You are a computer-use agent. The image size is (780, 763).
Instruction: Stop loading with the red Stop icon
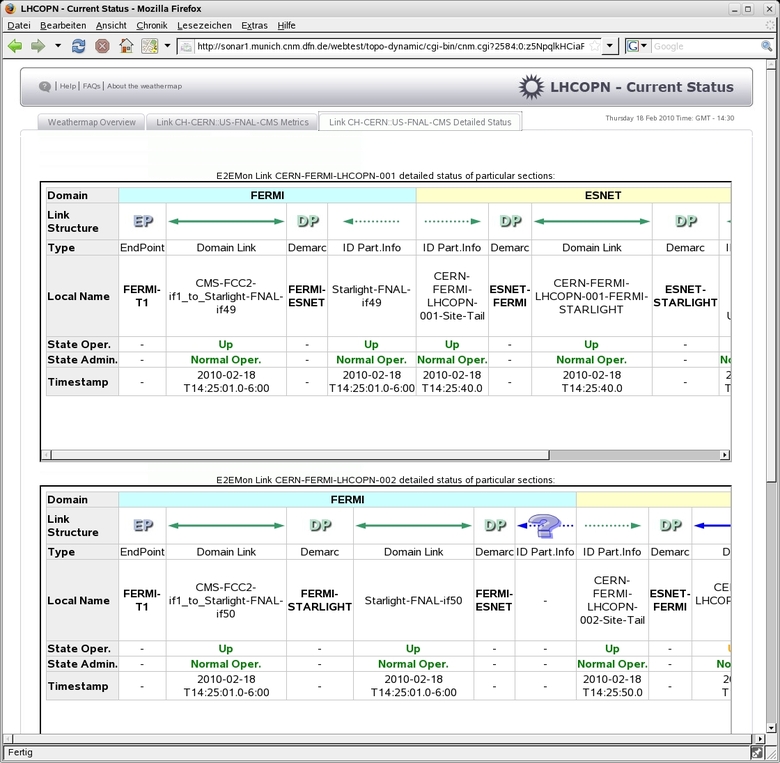coord(102,46)
